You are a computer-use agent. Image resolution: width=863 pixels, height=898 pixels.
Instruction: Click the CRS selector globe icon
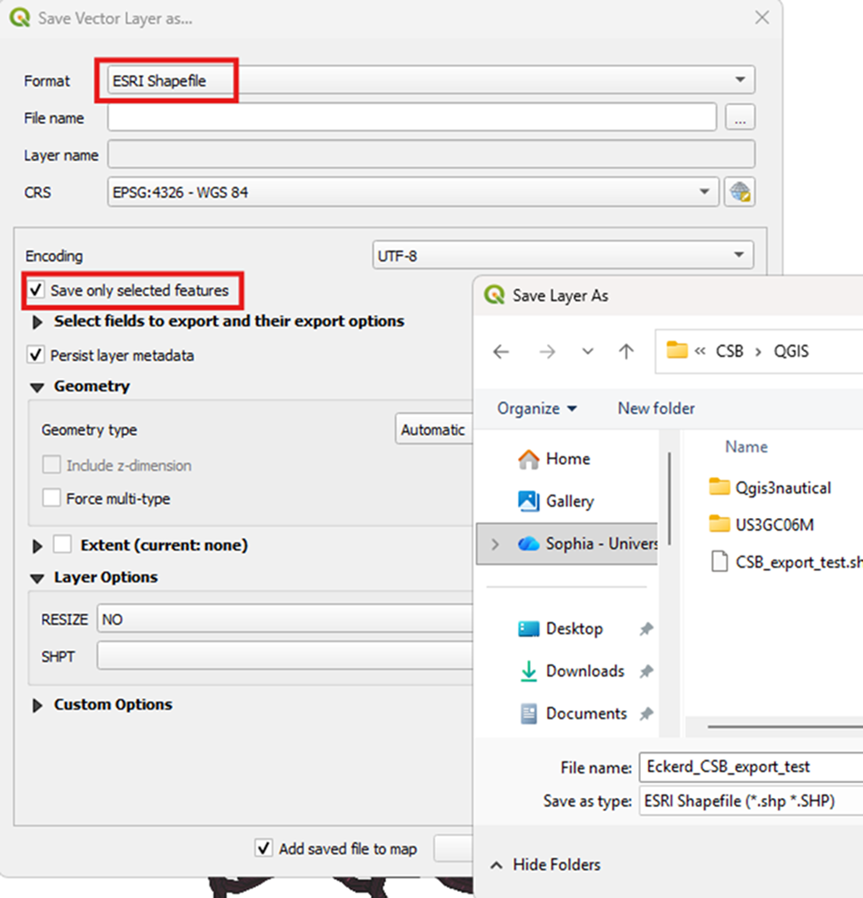point(740,192)
